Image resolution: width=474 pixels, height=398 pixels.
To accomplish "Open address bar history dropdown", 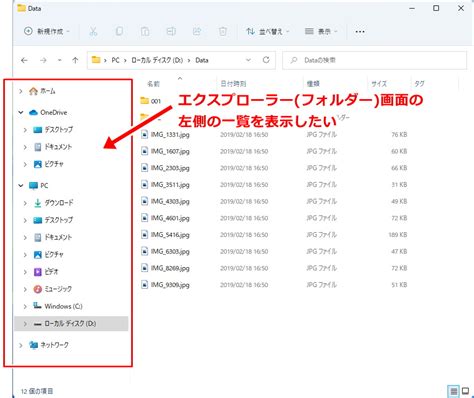I will tap(248, 60).
